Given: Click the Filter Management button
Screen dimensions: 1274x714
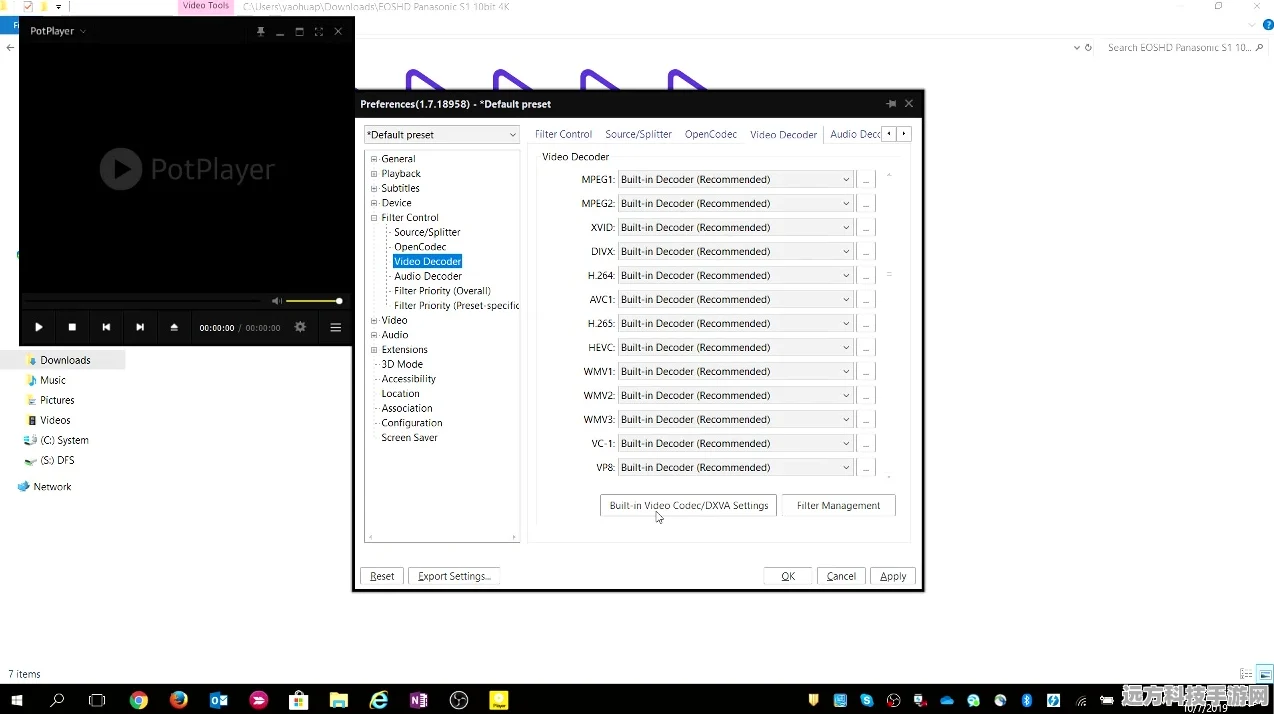Looking at the screenshot, I should pyautogui.click(x=838, y=505).
